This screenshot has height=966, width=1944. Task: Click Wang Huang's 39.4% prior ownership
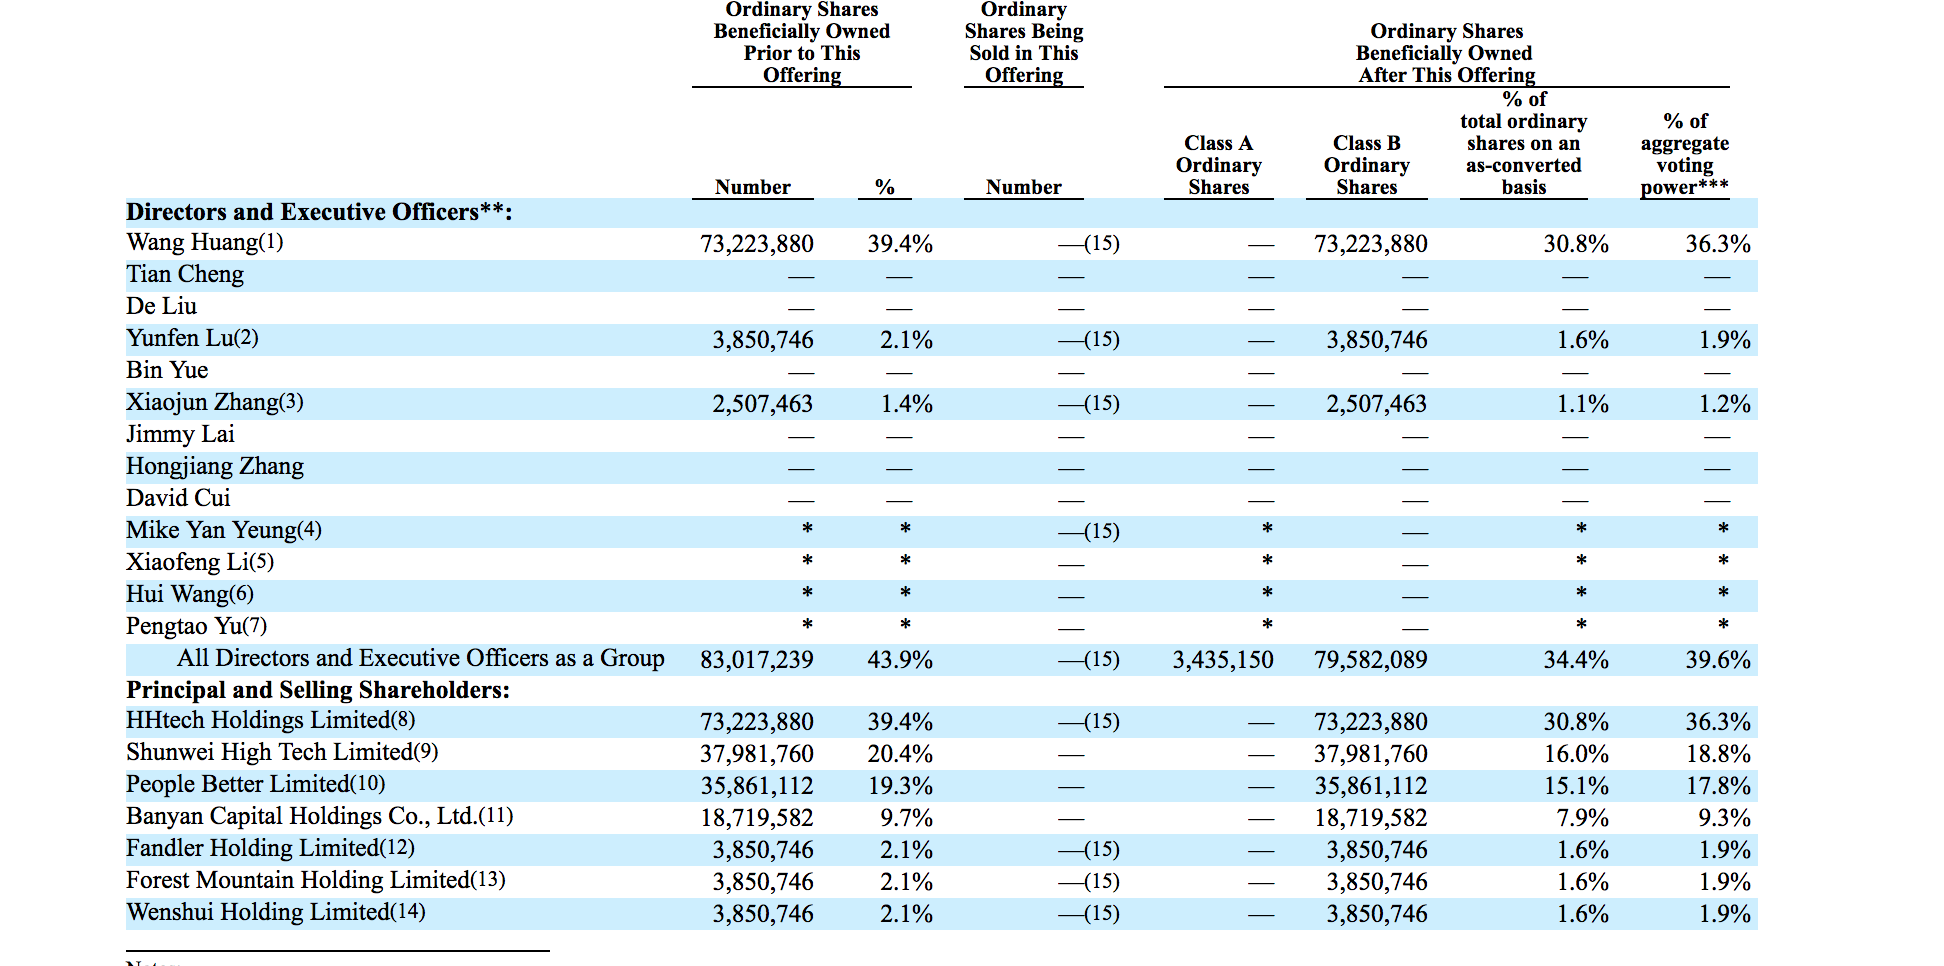900,244
